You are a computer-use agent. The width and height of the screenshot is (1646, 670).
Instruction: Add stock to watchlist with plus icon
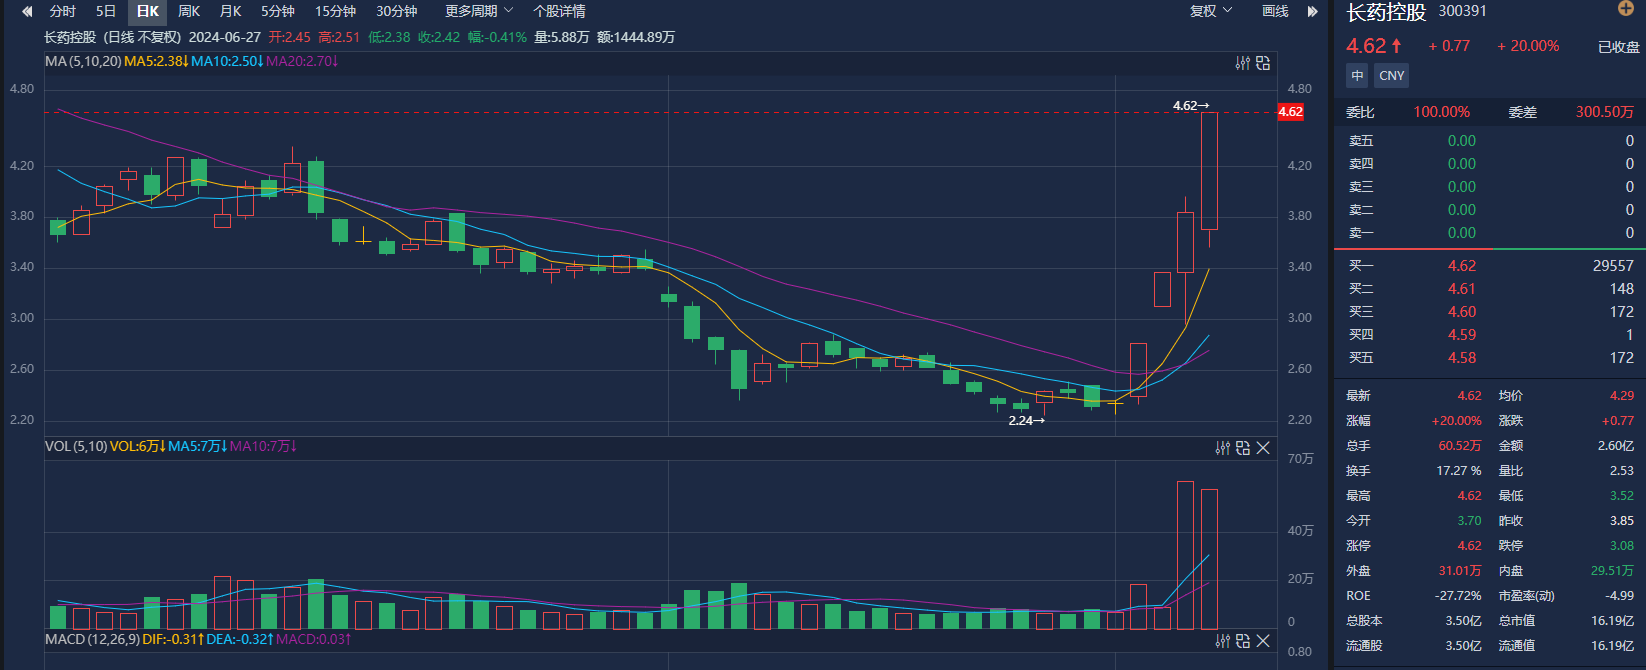point(1625,9)
